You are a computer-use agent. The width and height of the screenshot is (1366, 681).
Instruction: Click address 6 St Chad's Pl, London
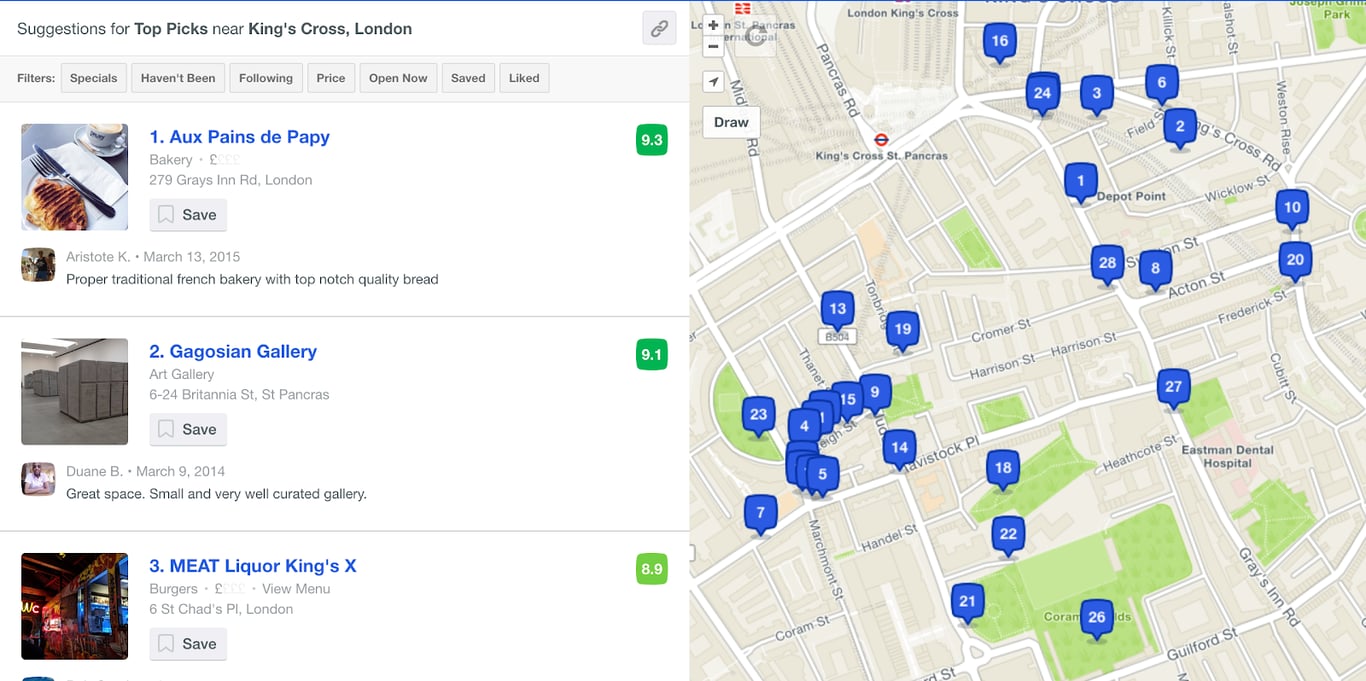pos(221,609)
